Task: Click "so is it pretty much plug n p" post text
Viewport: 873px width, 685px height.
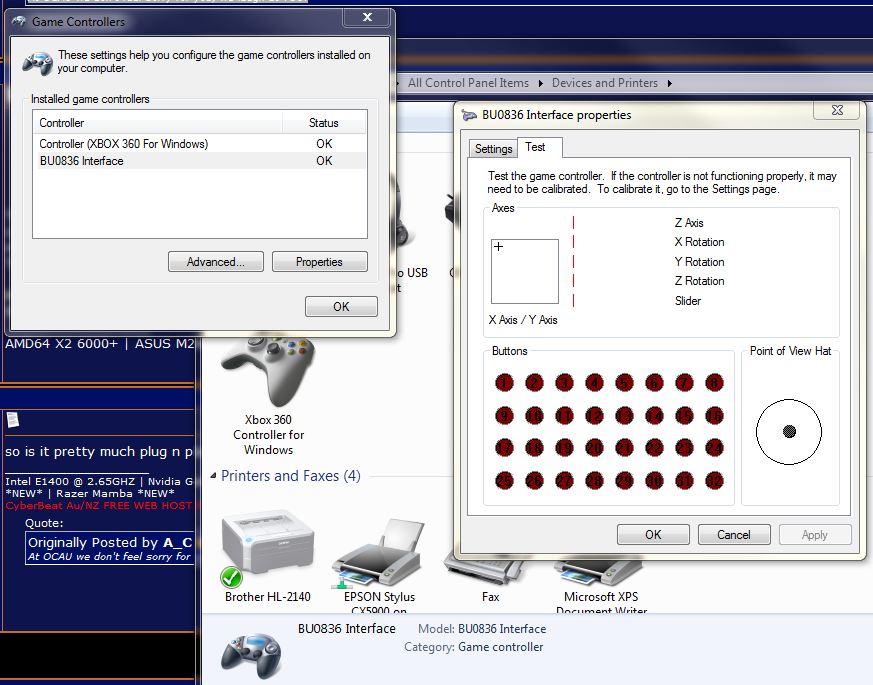Action: [99, 452]
